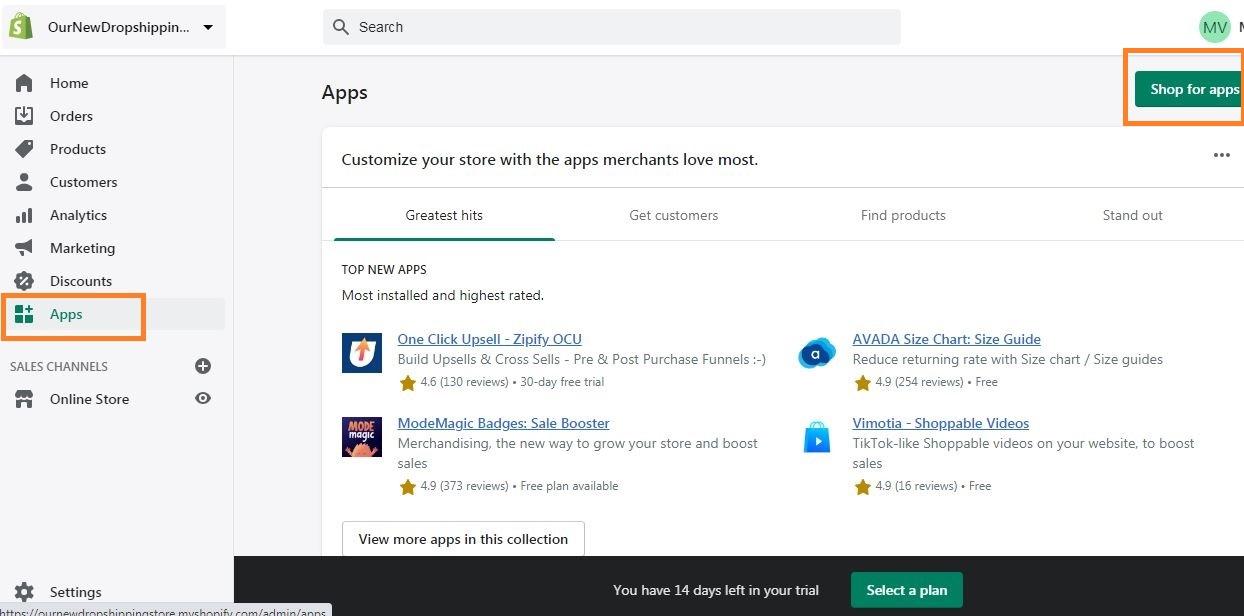Click the 'Build Upsells & Cross Sells' description

pyautogui.click(x=581, y=359)
